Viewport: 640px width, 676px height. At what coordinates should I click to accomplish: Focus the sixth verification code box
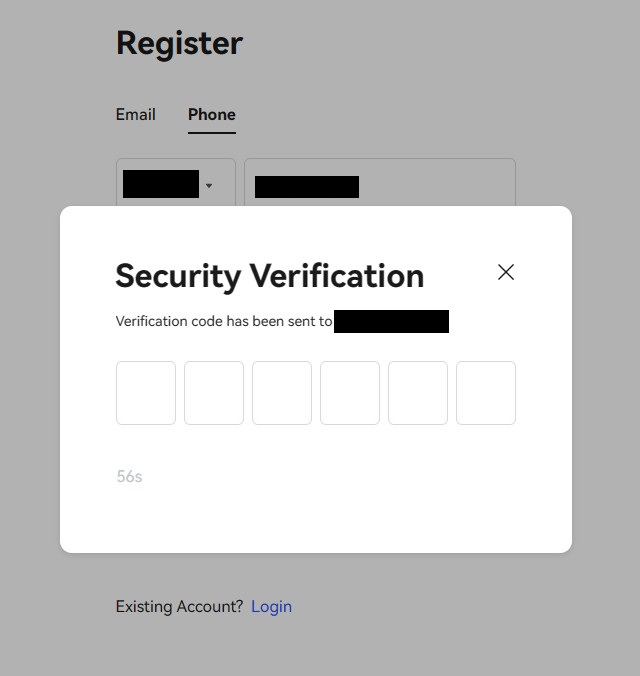486,393
